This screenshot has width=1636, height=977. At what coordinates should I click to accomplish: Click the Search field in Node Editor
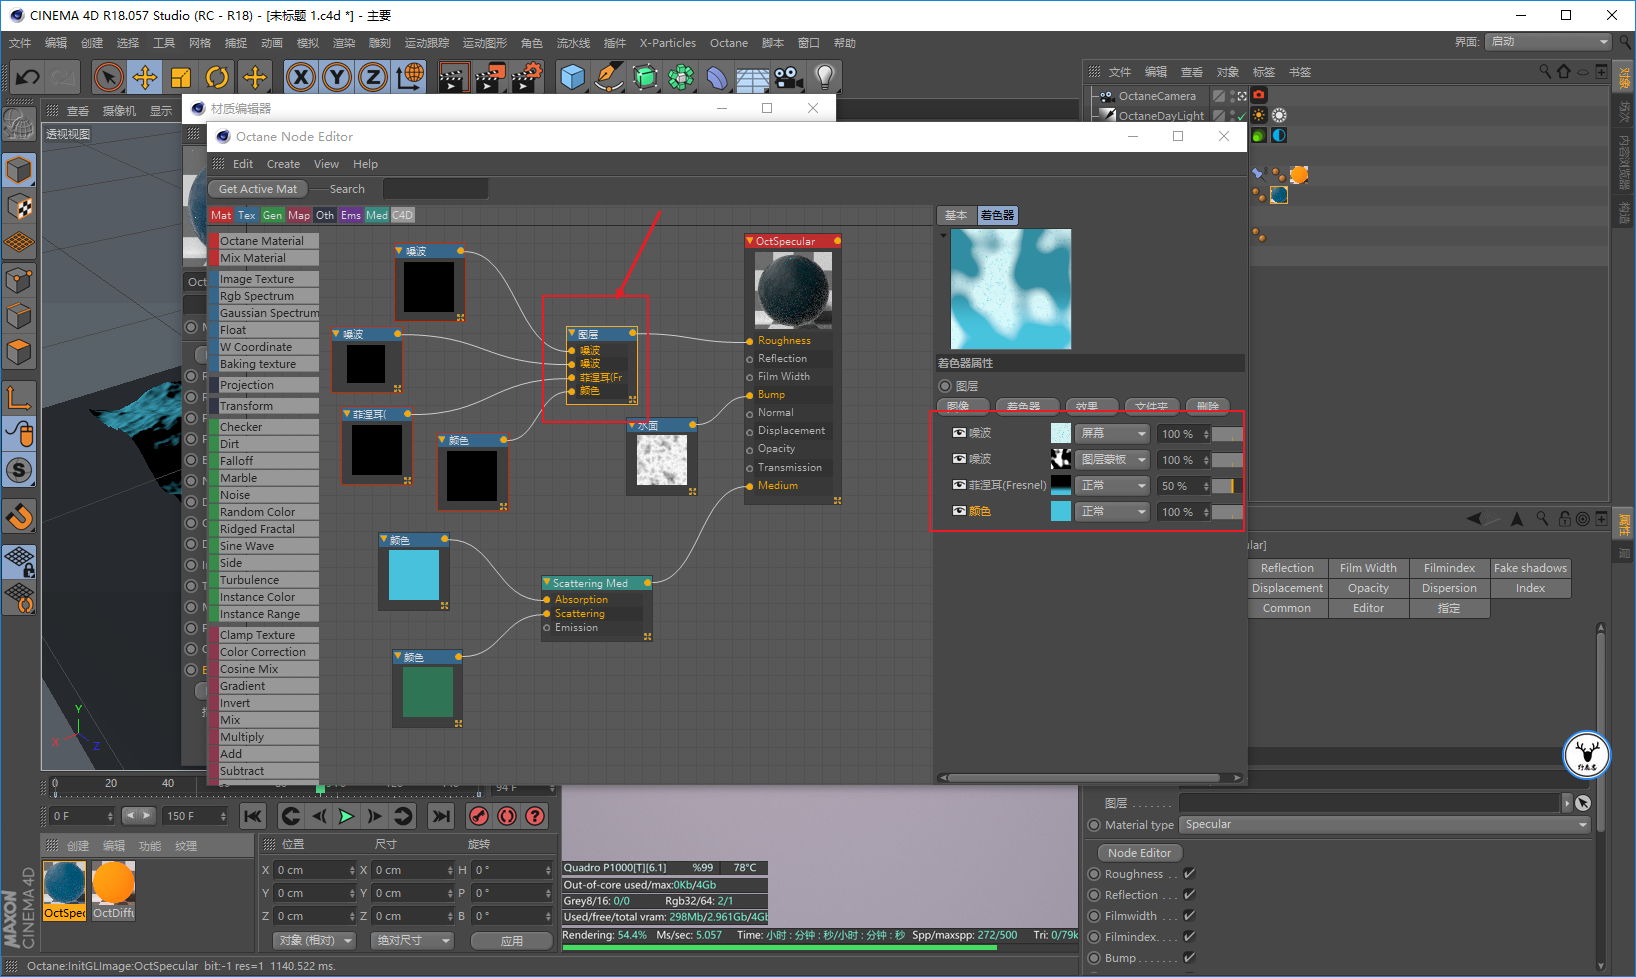coord(435,189)
